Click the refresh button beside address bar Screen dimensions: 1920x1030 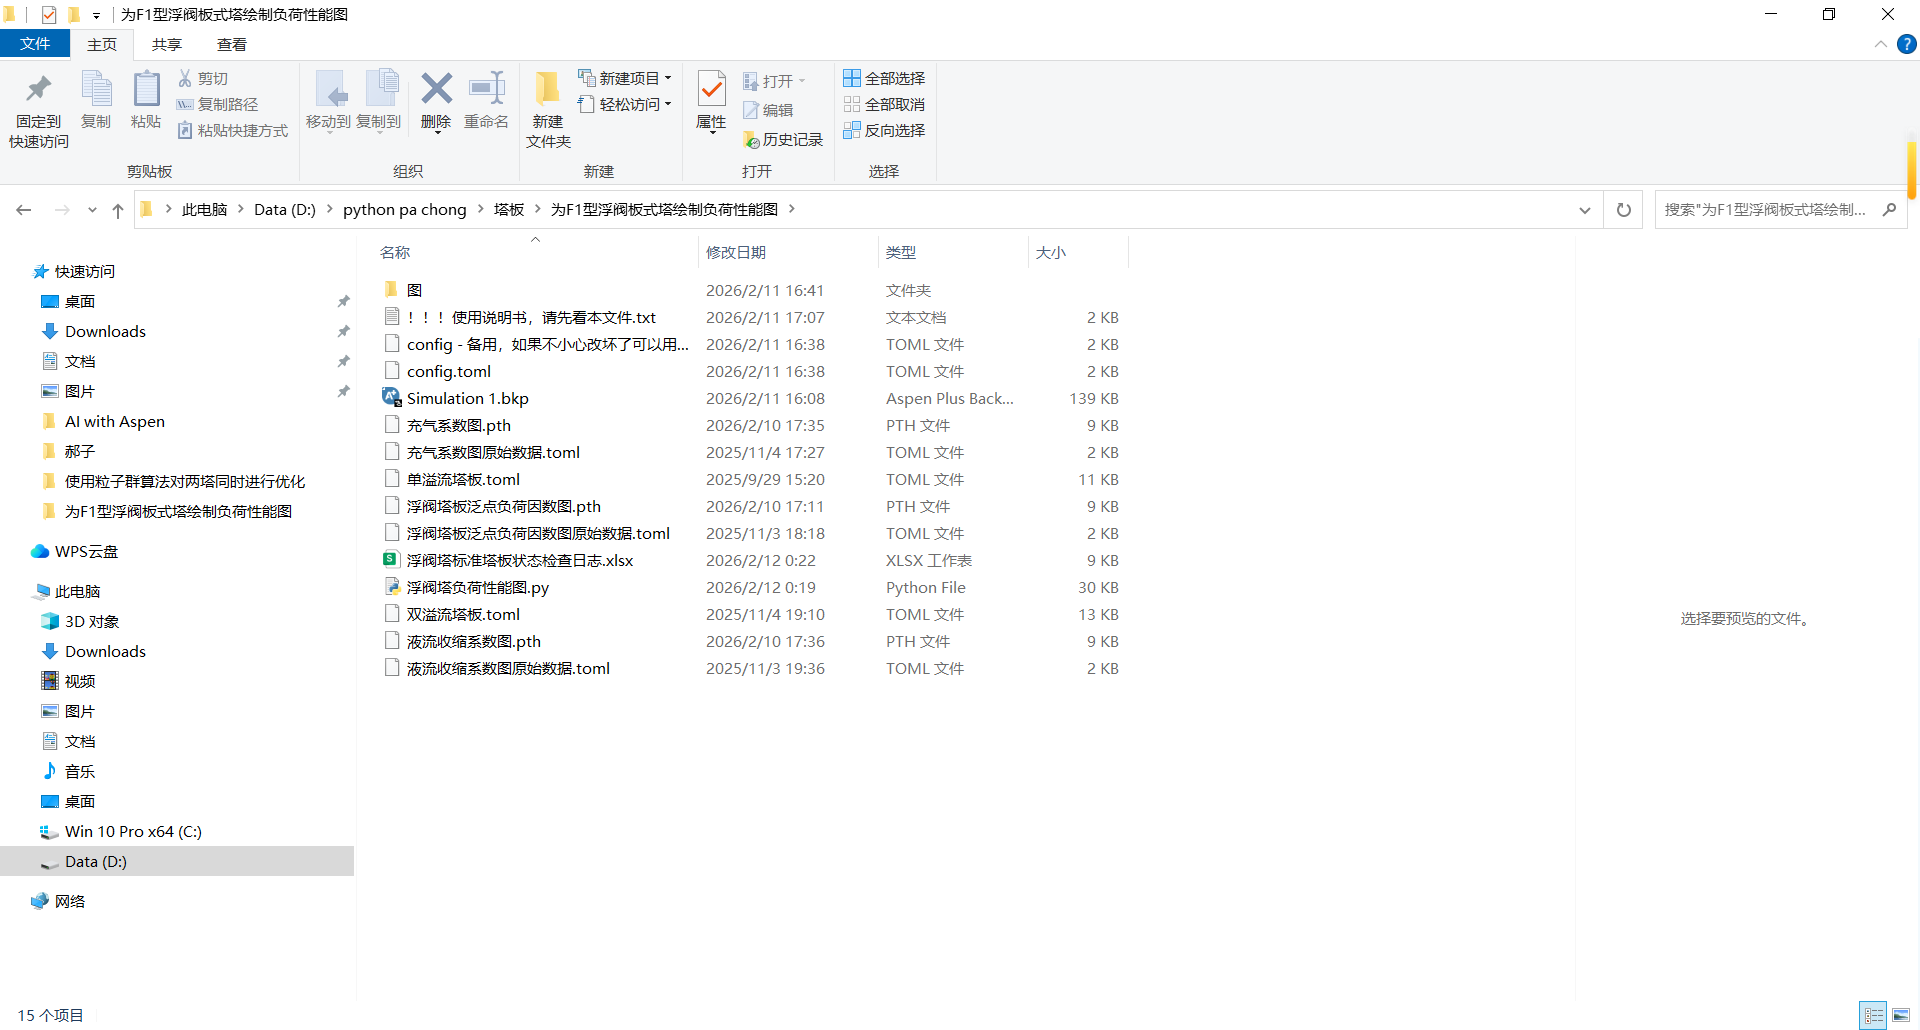(1623, 210)
